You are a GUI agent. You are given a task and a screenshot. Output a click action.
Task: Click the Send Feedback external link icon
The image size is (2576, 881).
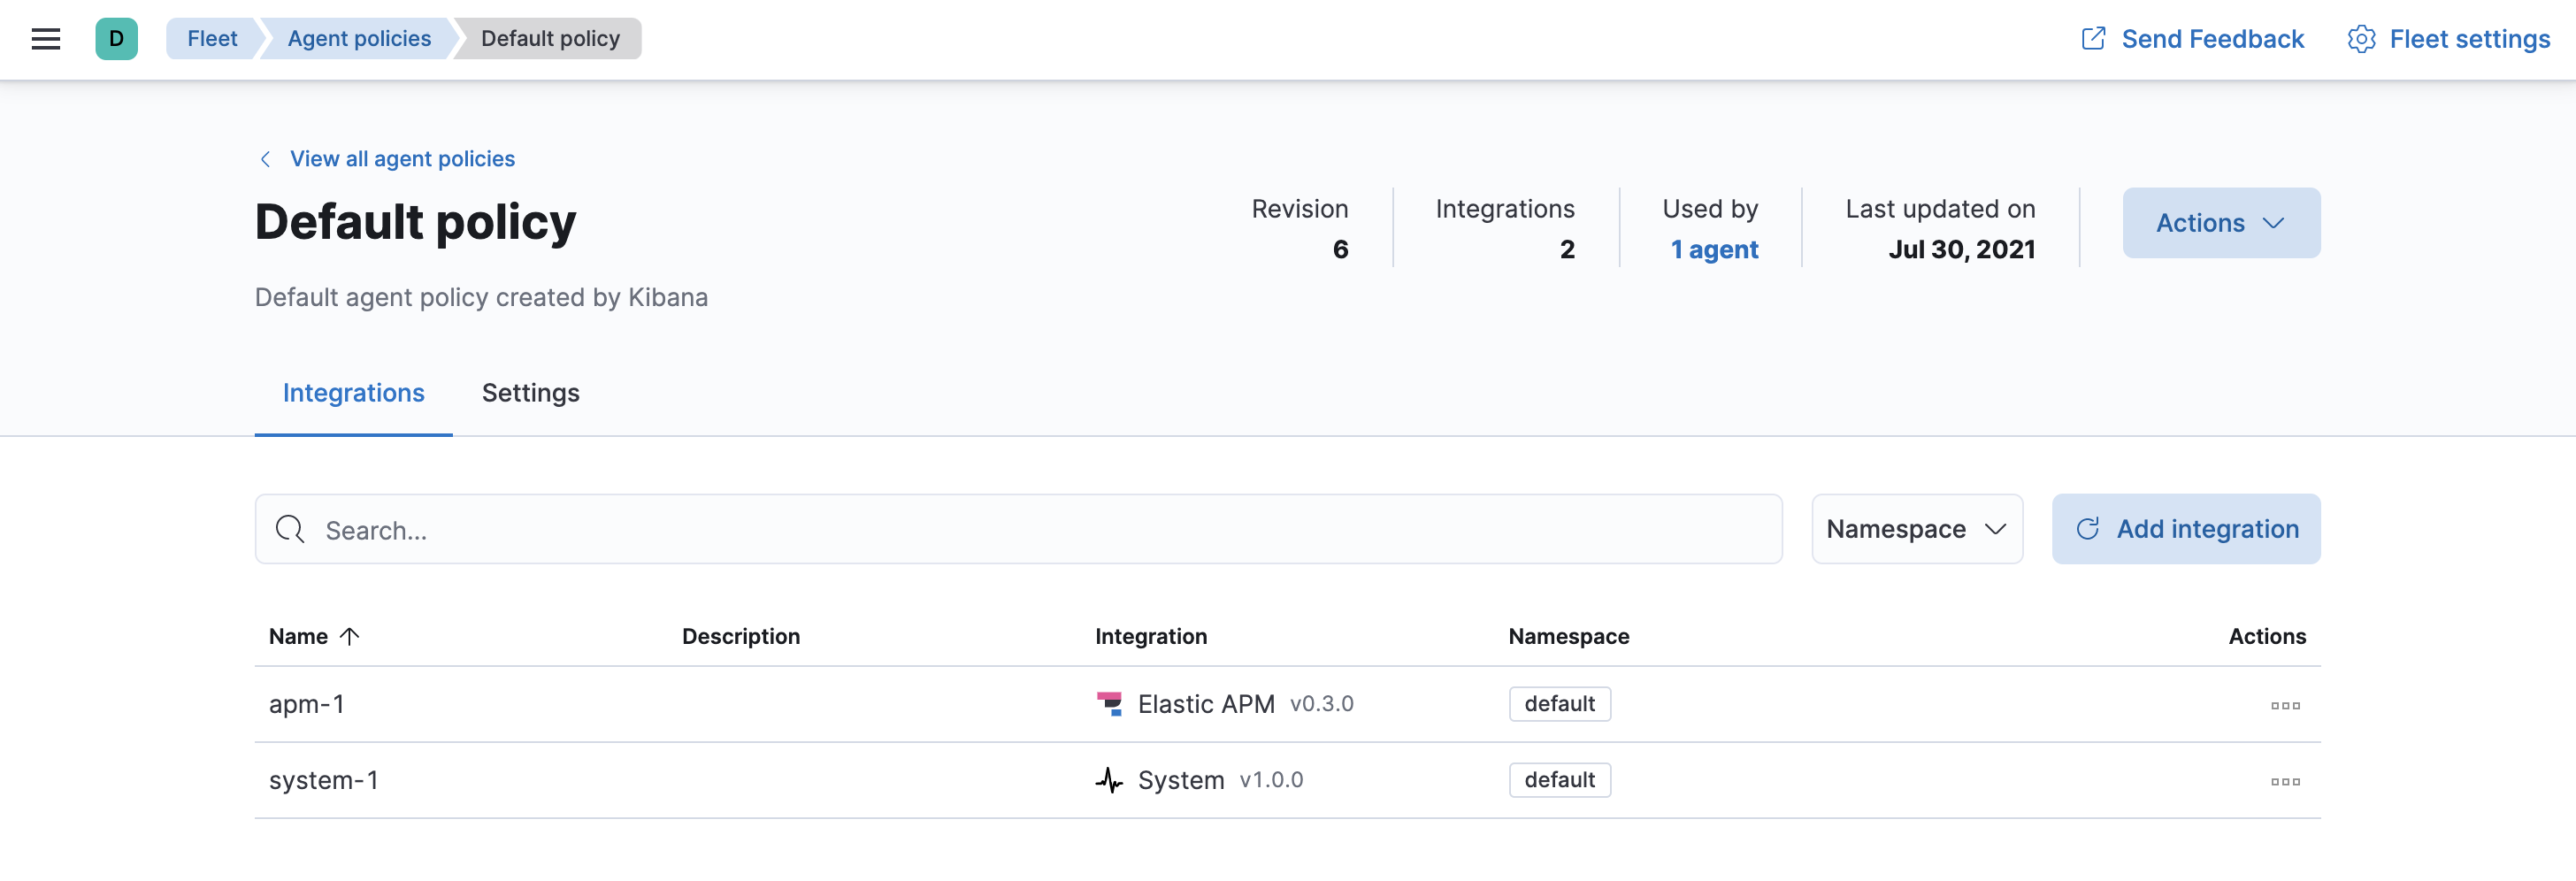tap(2092, 38)
